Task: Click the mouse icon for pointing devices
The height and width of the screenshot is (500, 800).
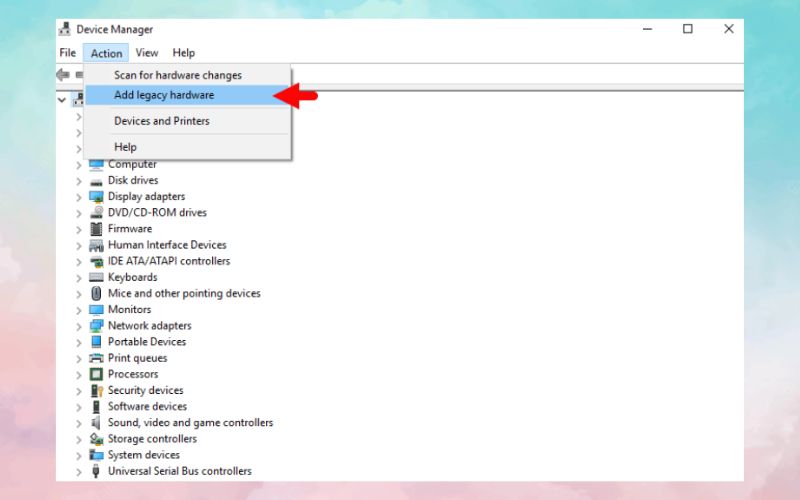Action: [x=96, y=293]
